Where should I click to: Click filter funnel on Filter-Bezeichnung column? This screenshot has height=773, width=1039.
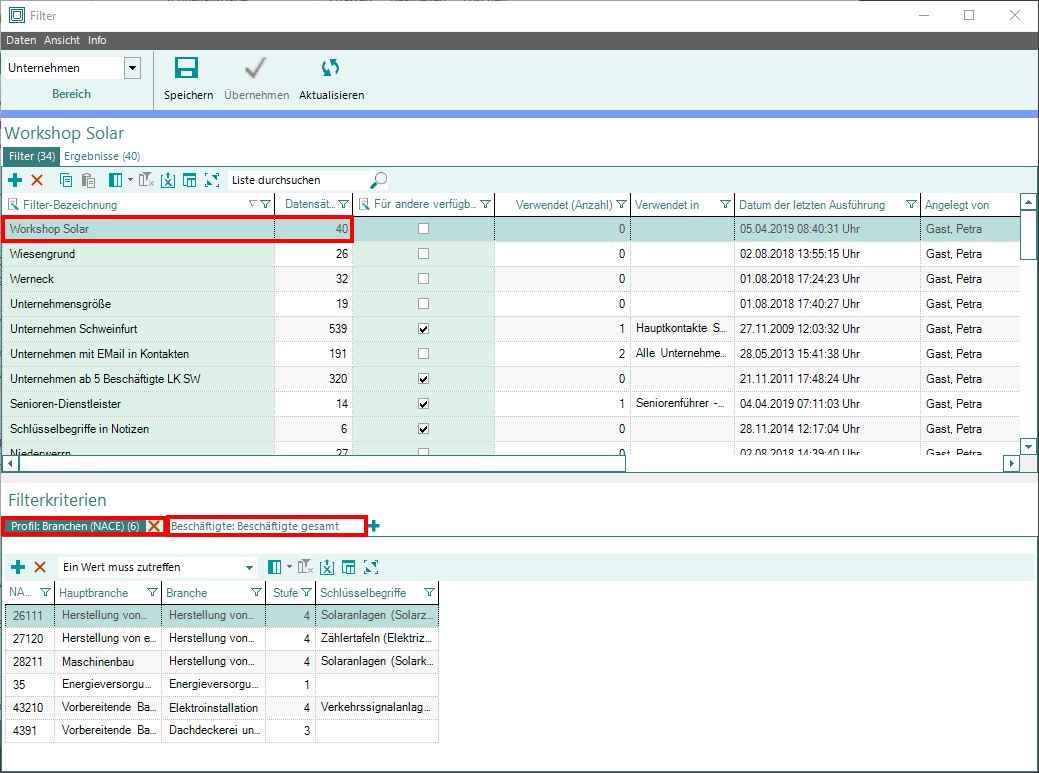266,205
